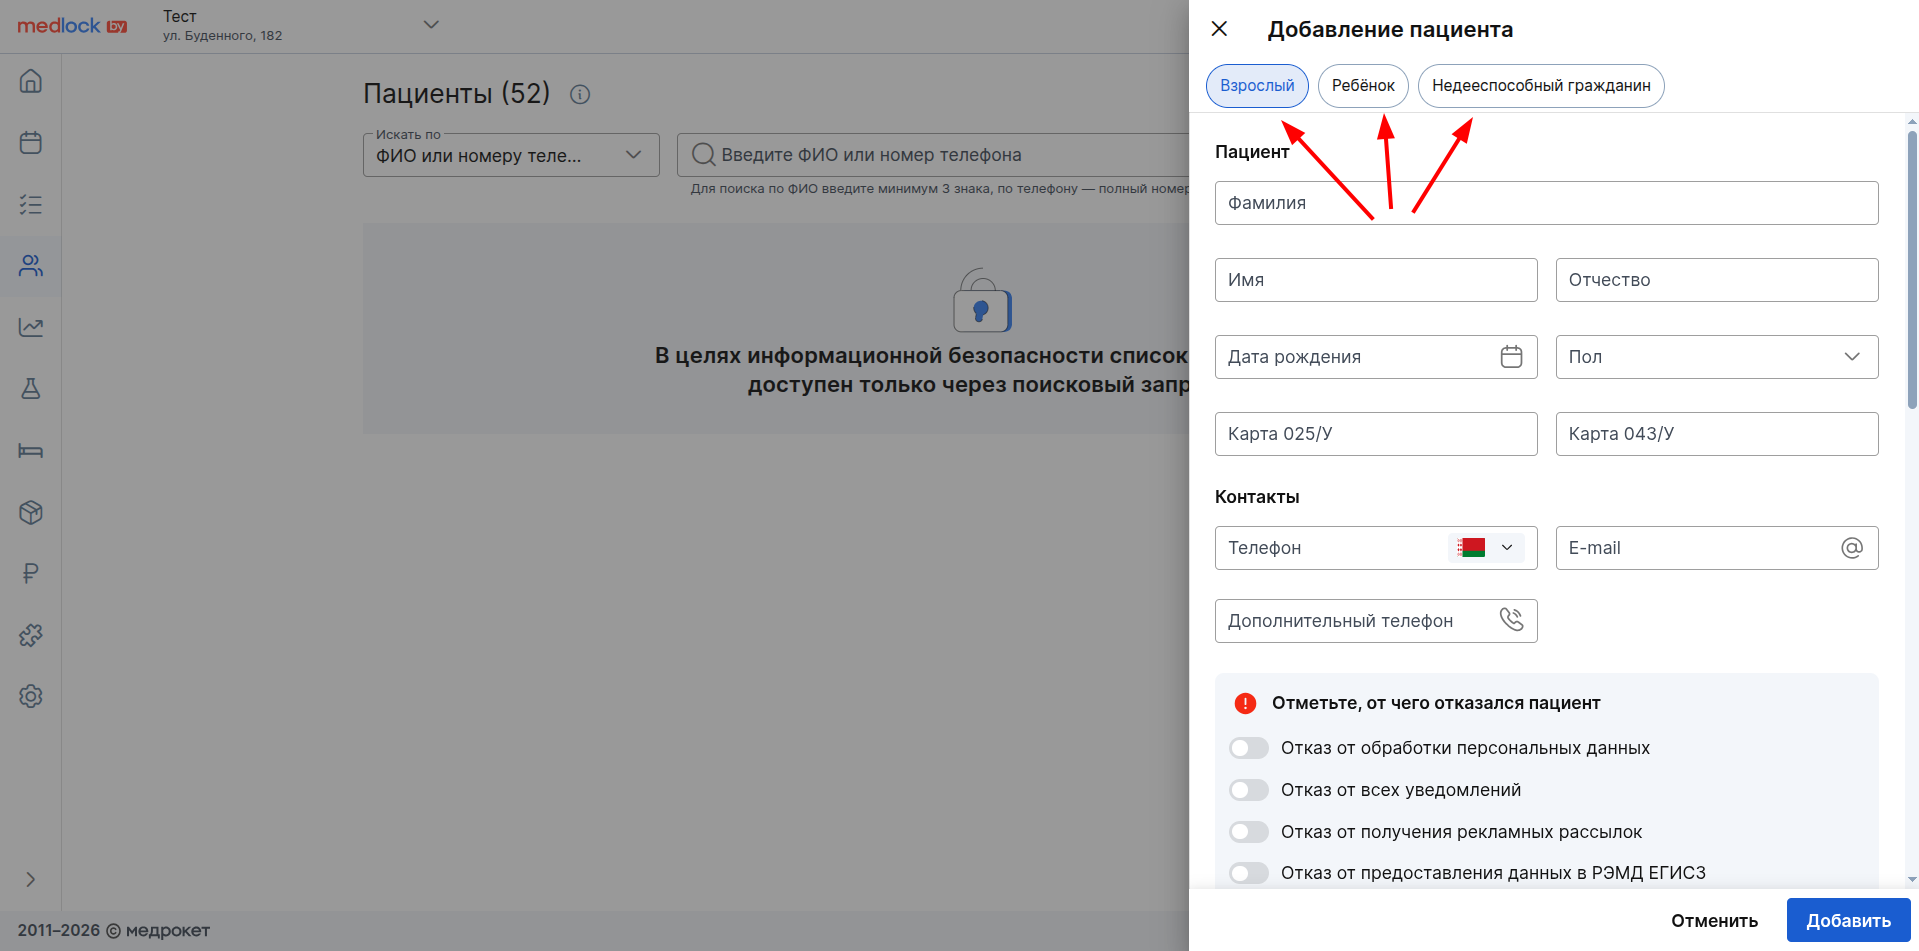
Task: Expand the sidebar with bottom chevron
Action: (x=31, y=879)
